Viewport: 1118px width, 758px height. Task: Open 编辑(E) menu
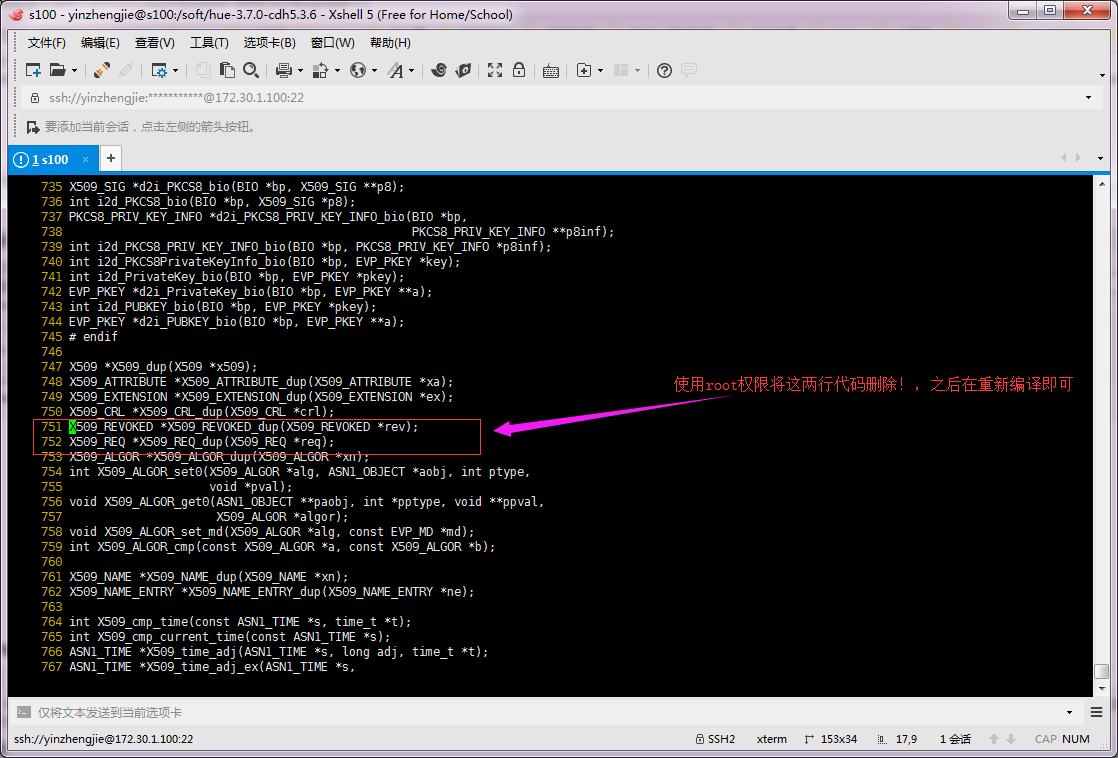pyautogui.click(x=101, y=43)
